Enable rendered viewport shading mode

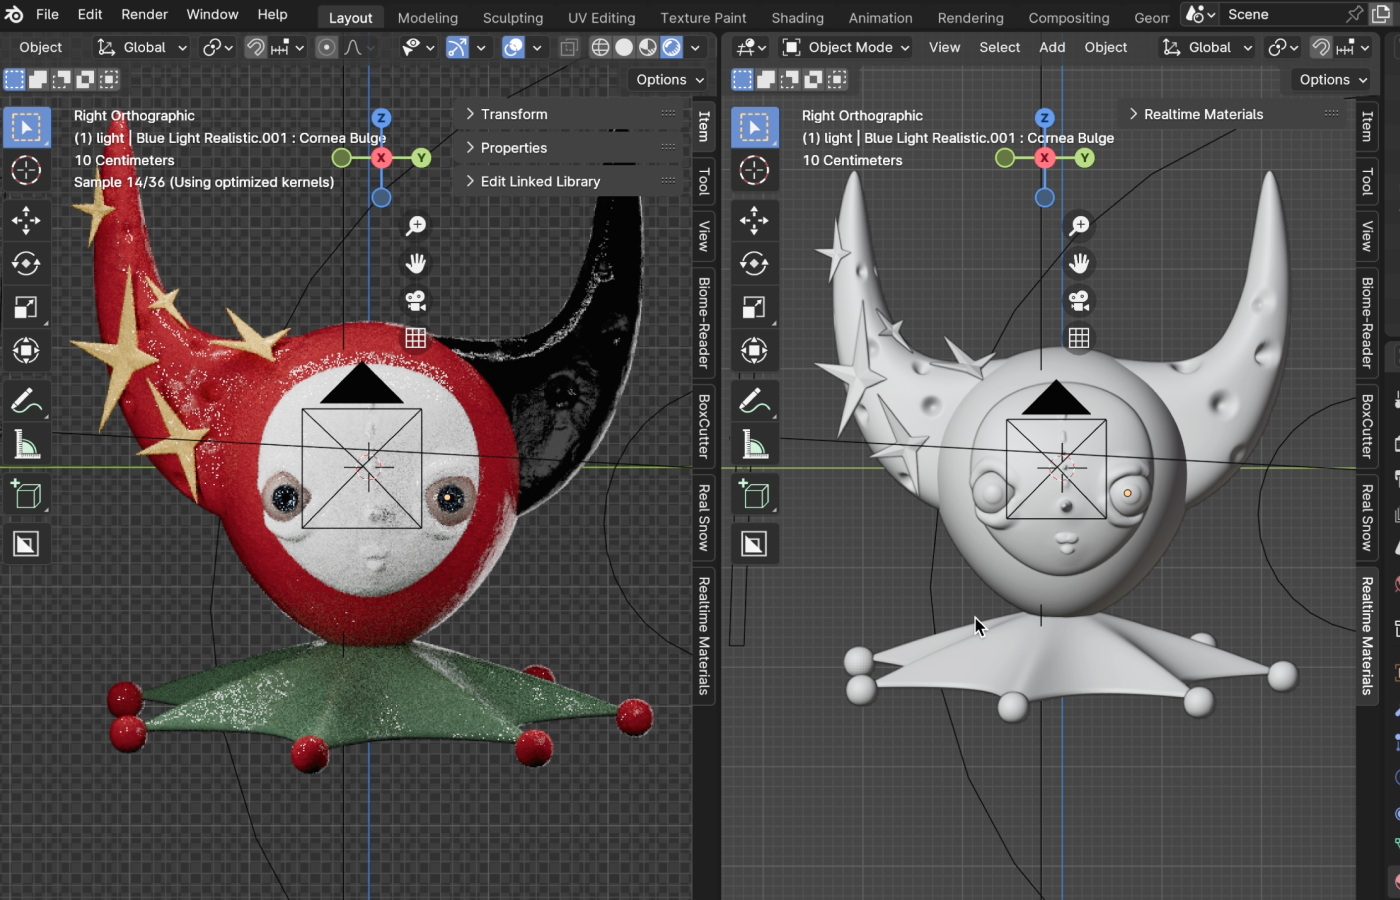click(672, 48)
